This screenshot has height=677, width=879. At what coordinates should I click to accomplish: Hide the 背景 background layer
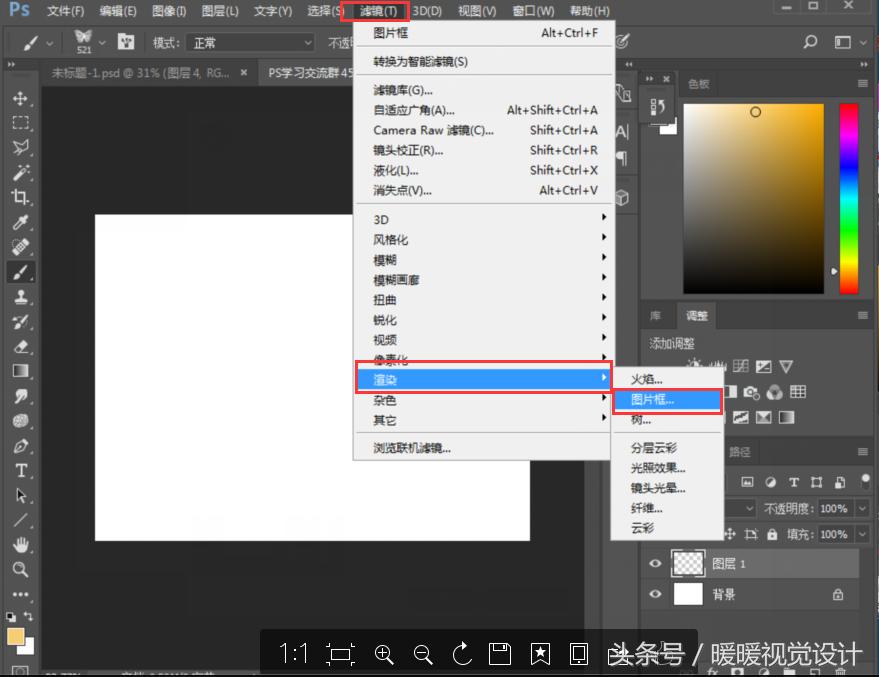tap(655, 593)
